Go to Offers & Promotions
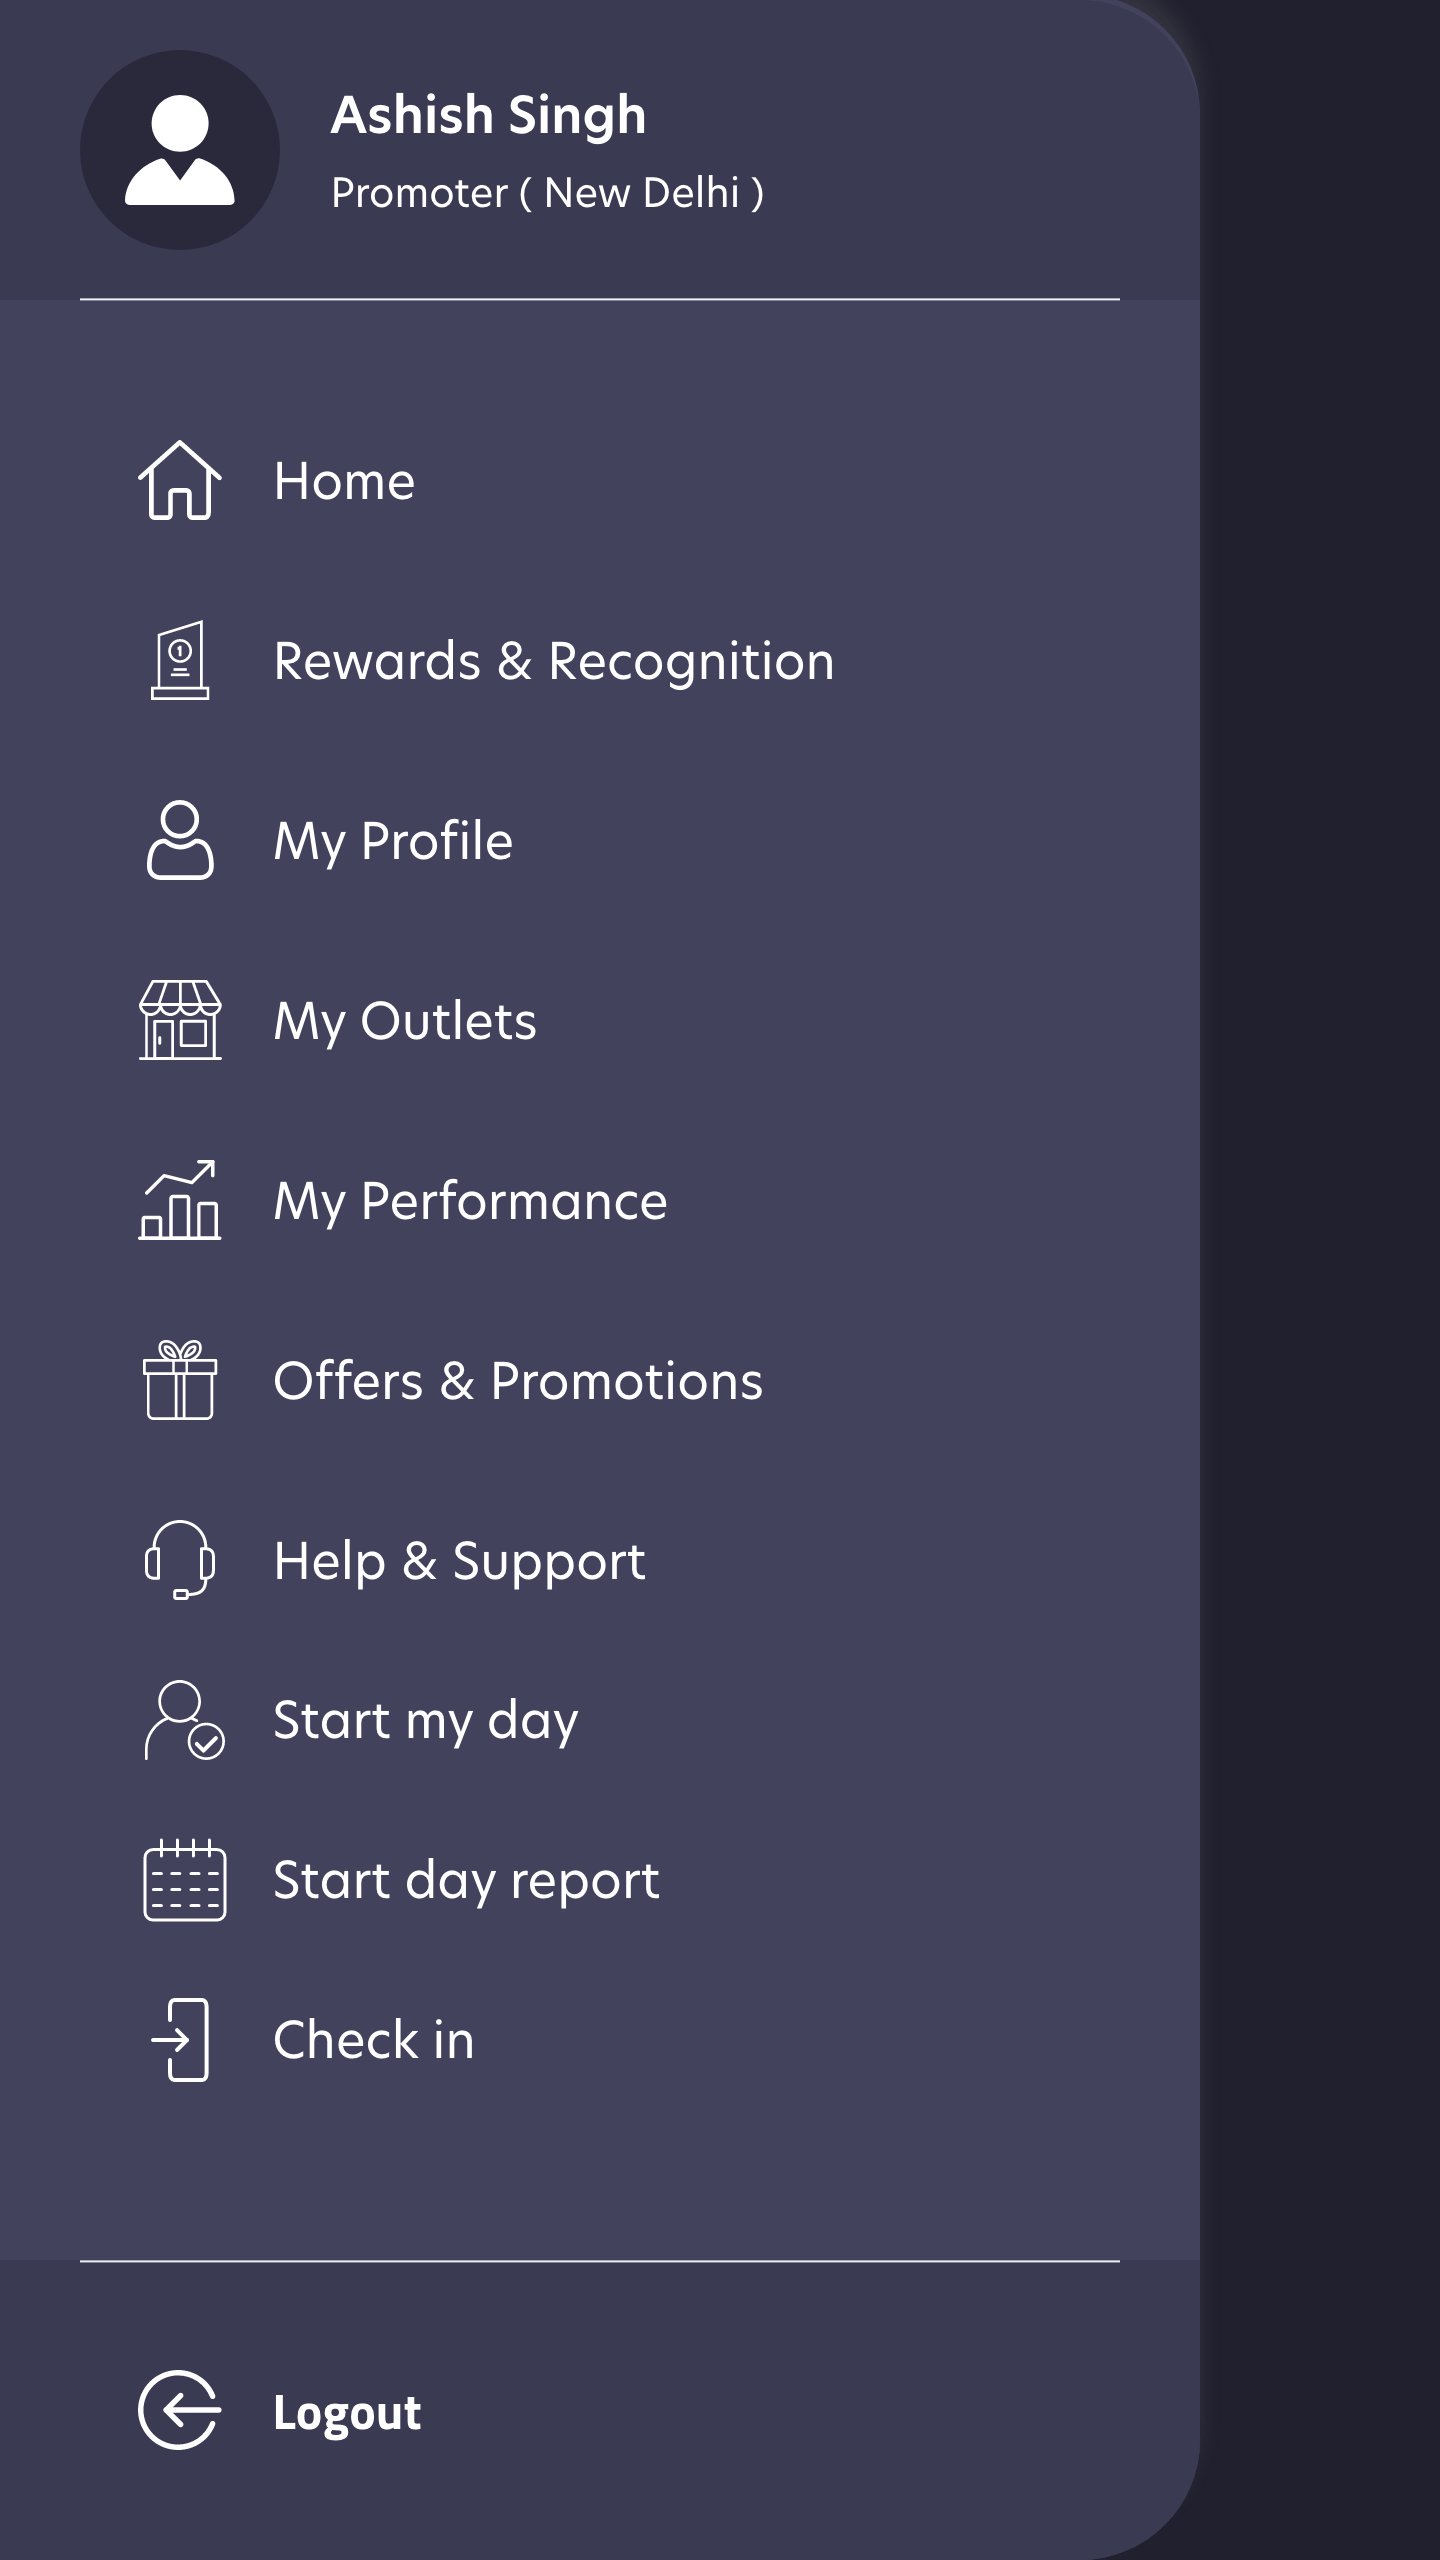 (518, 1381)
